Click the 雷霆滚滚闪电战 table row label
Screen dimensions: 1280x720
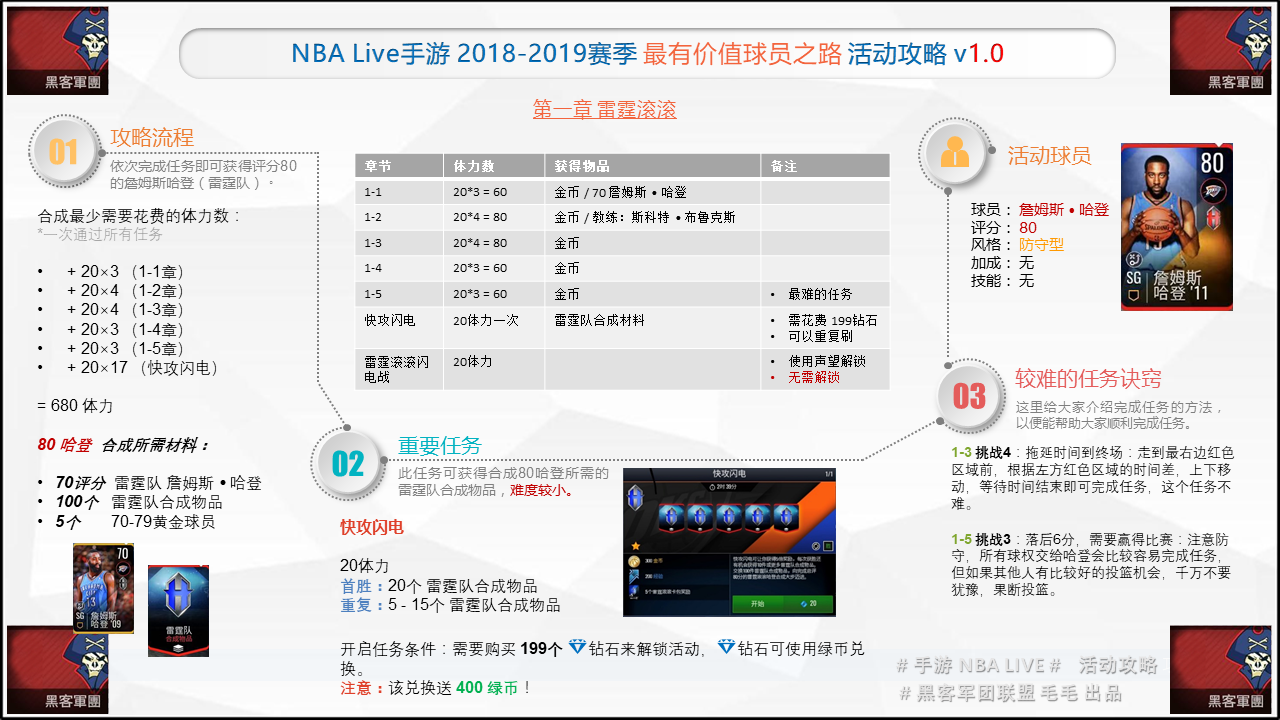[x=399, y=369]
